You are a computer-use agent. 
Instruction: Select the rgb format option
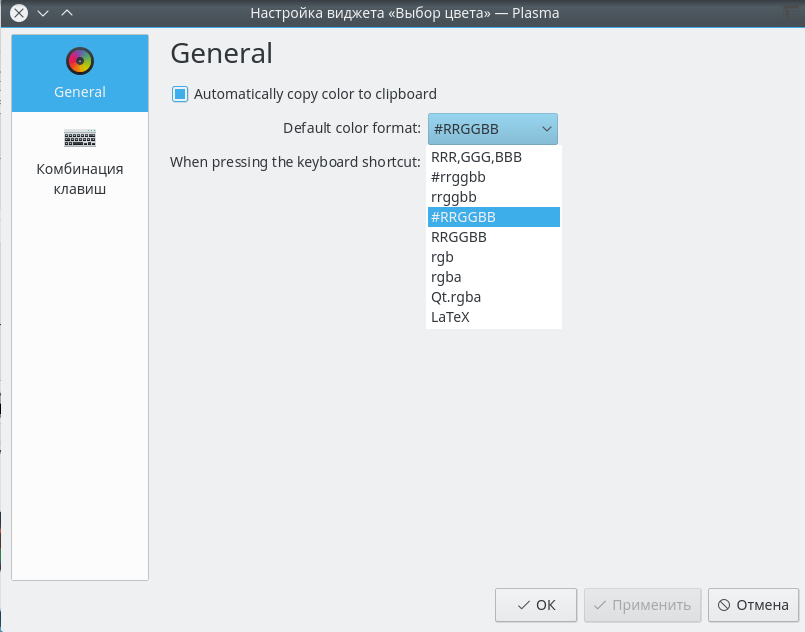tap(493, 257)
